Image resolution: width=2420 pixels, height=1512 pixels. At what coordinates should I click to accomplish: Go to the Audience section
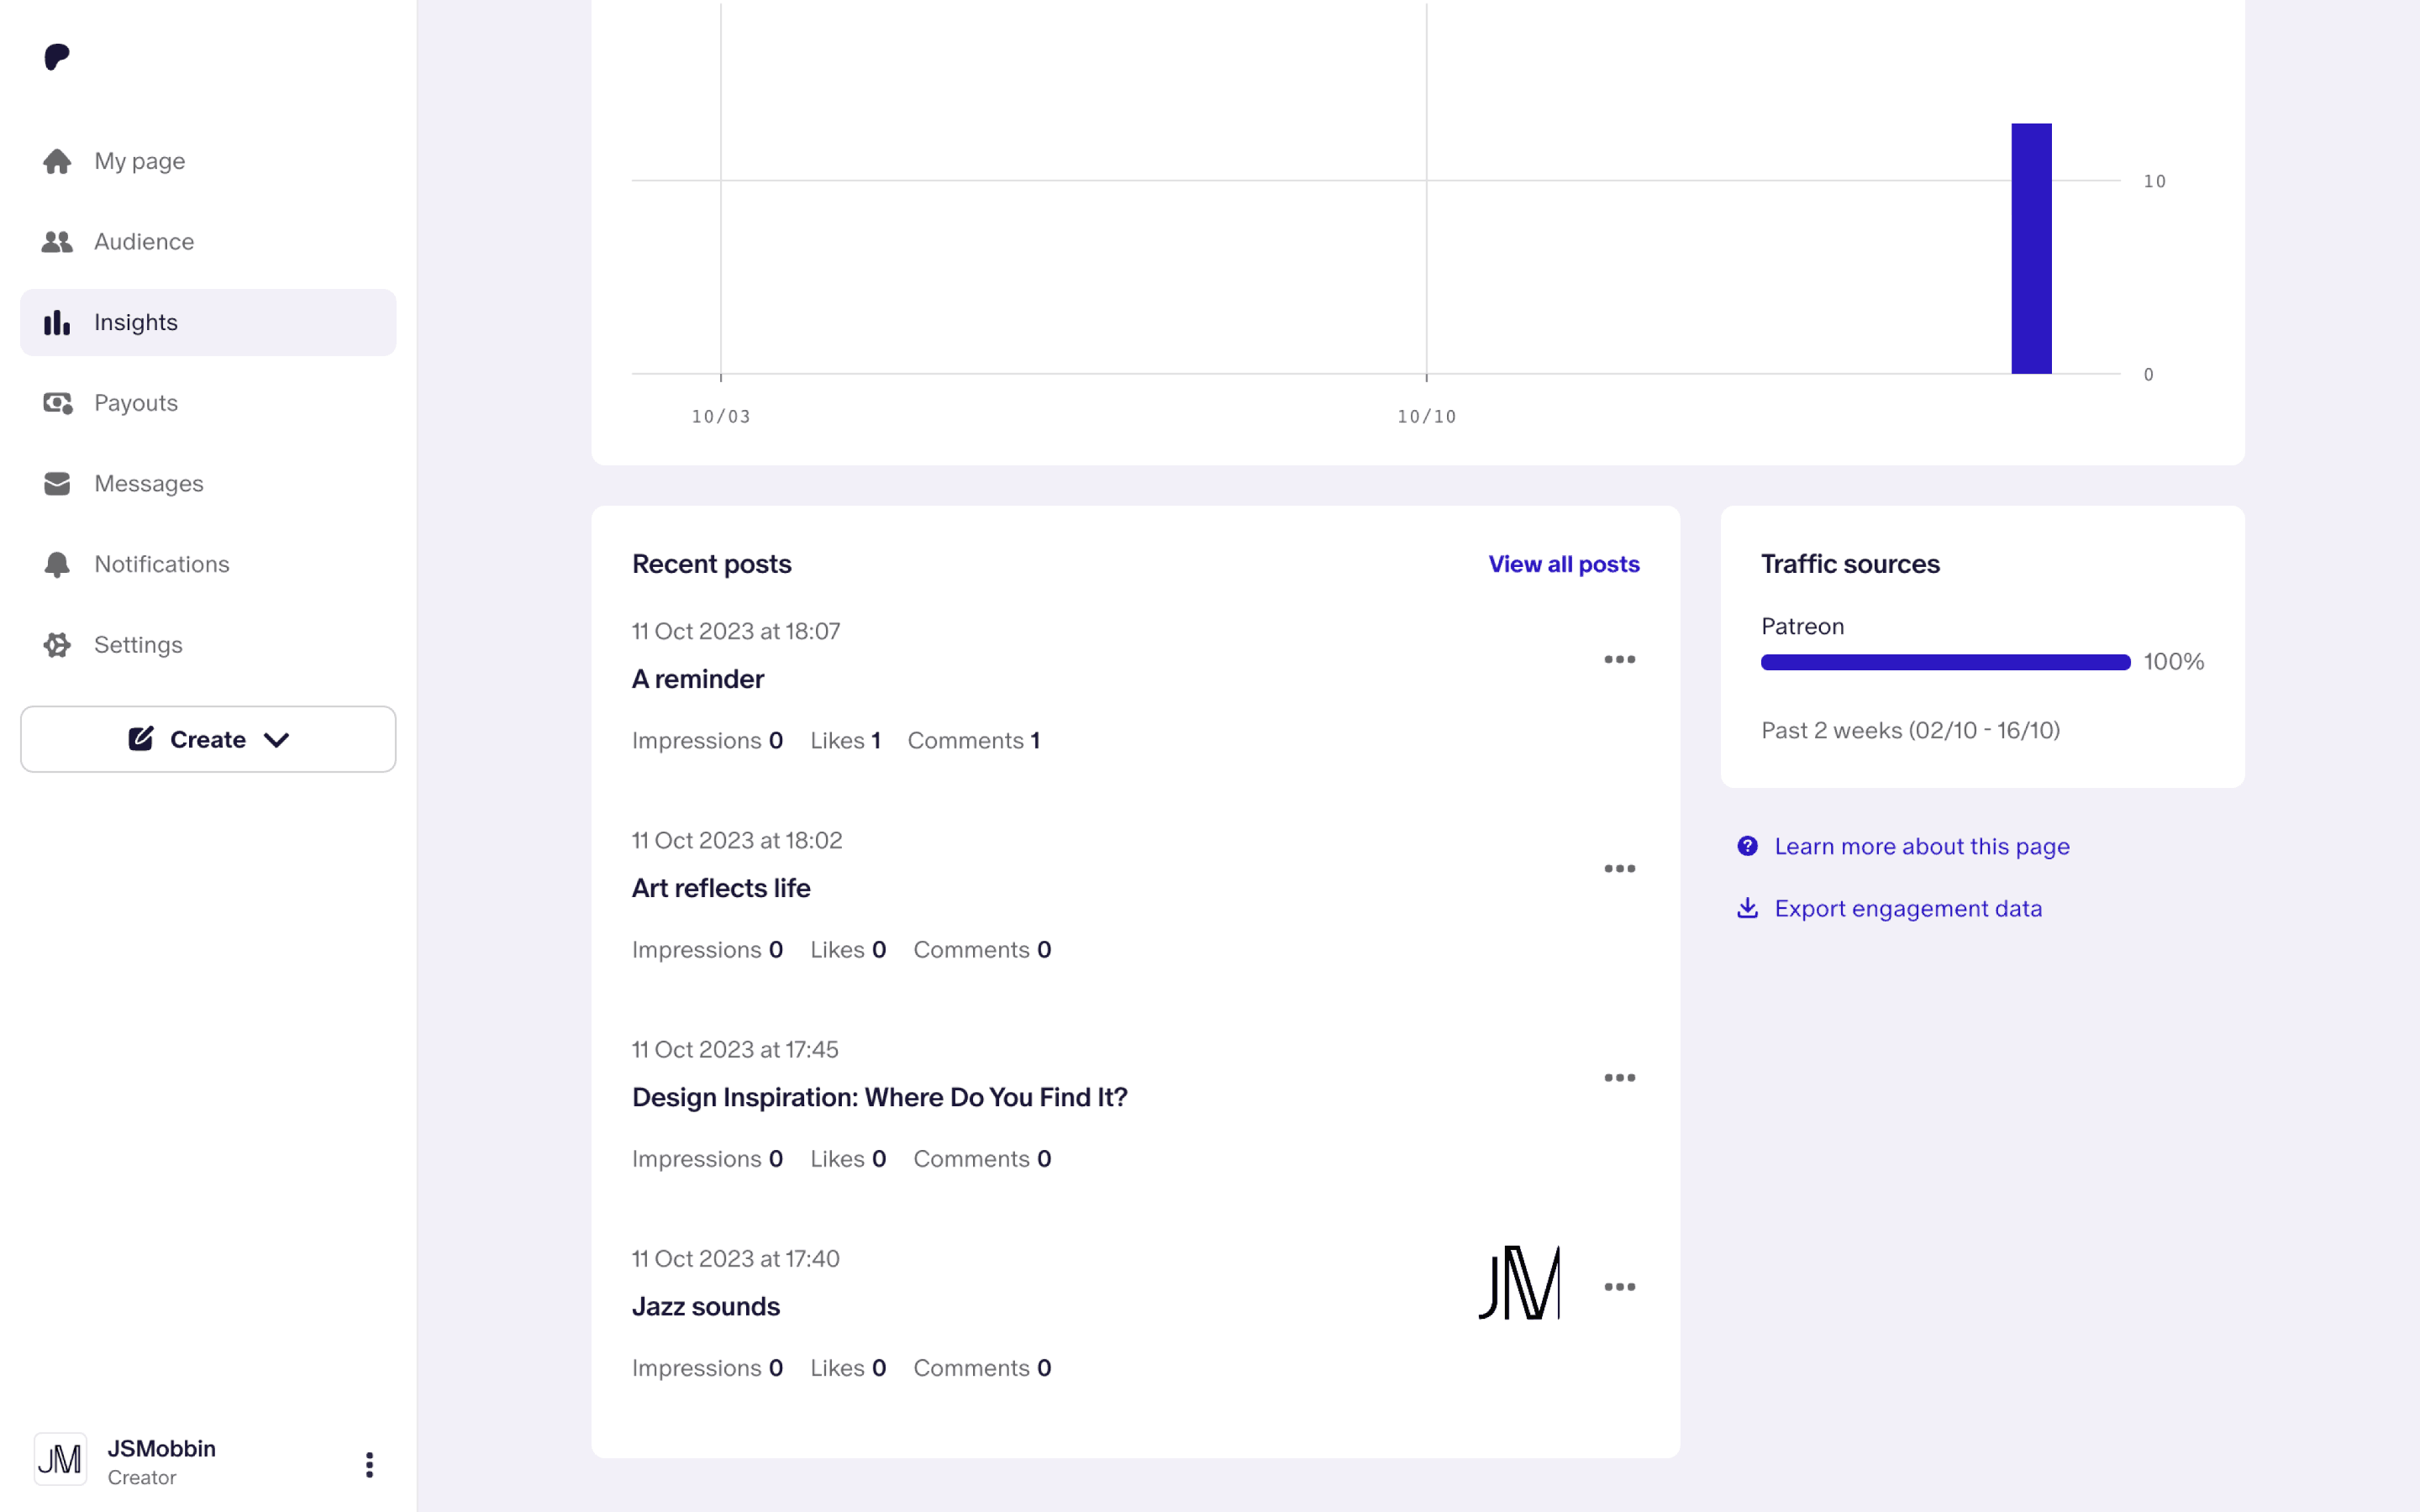click(x=143, y=242)
